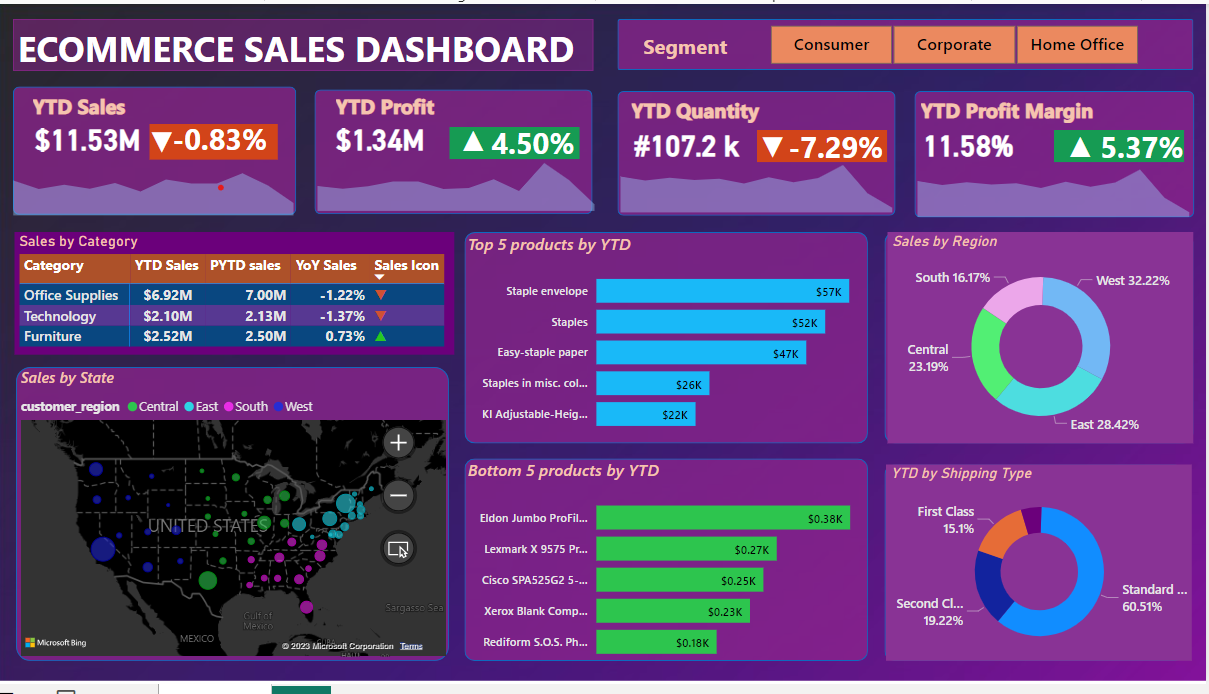Toggle the Central region in the map legend

click(x=150, y=406)
